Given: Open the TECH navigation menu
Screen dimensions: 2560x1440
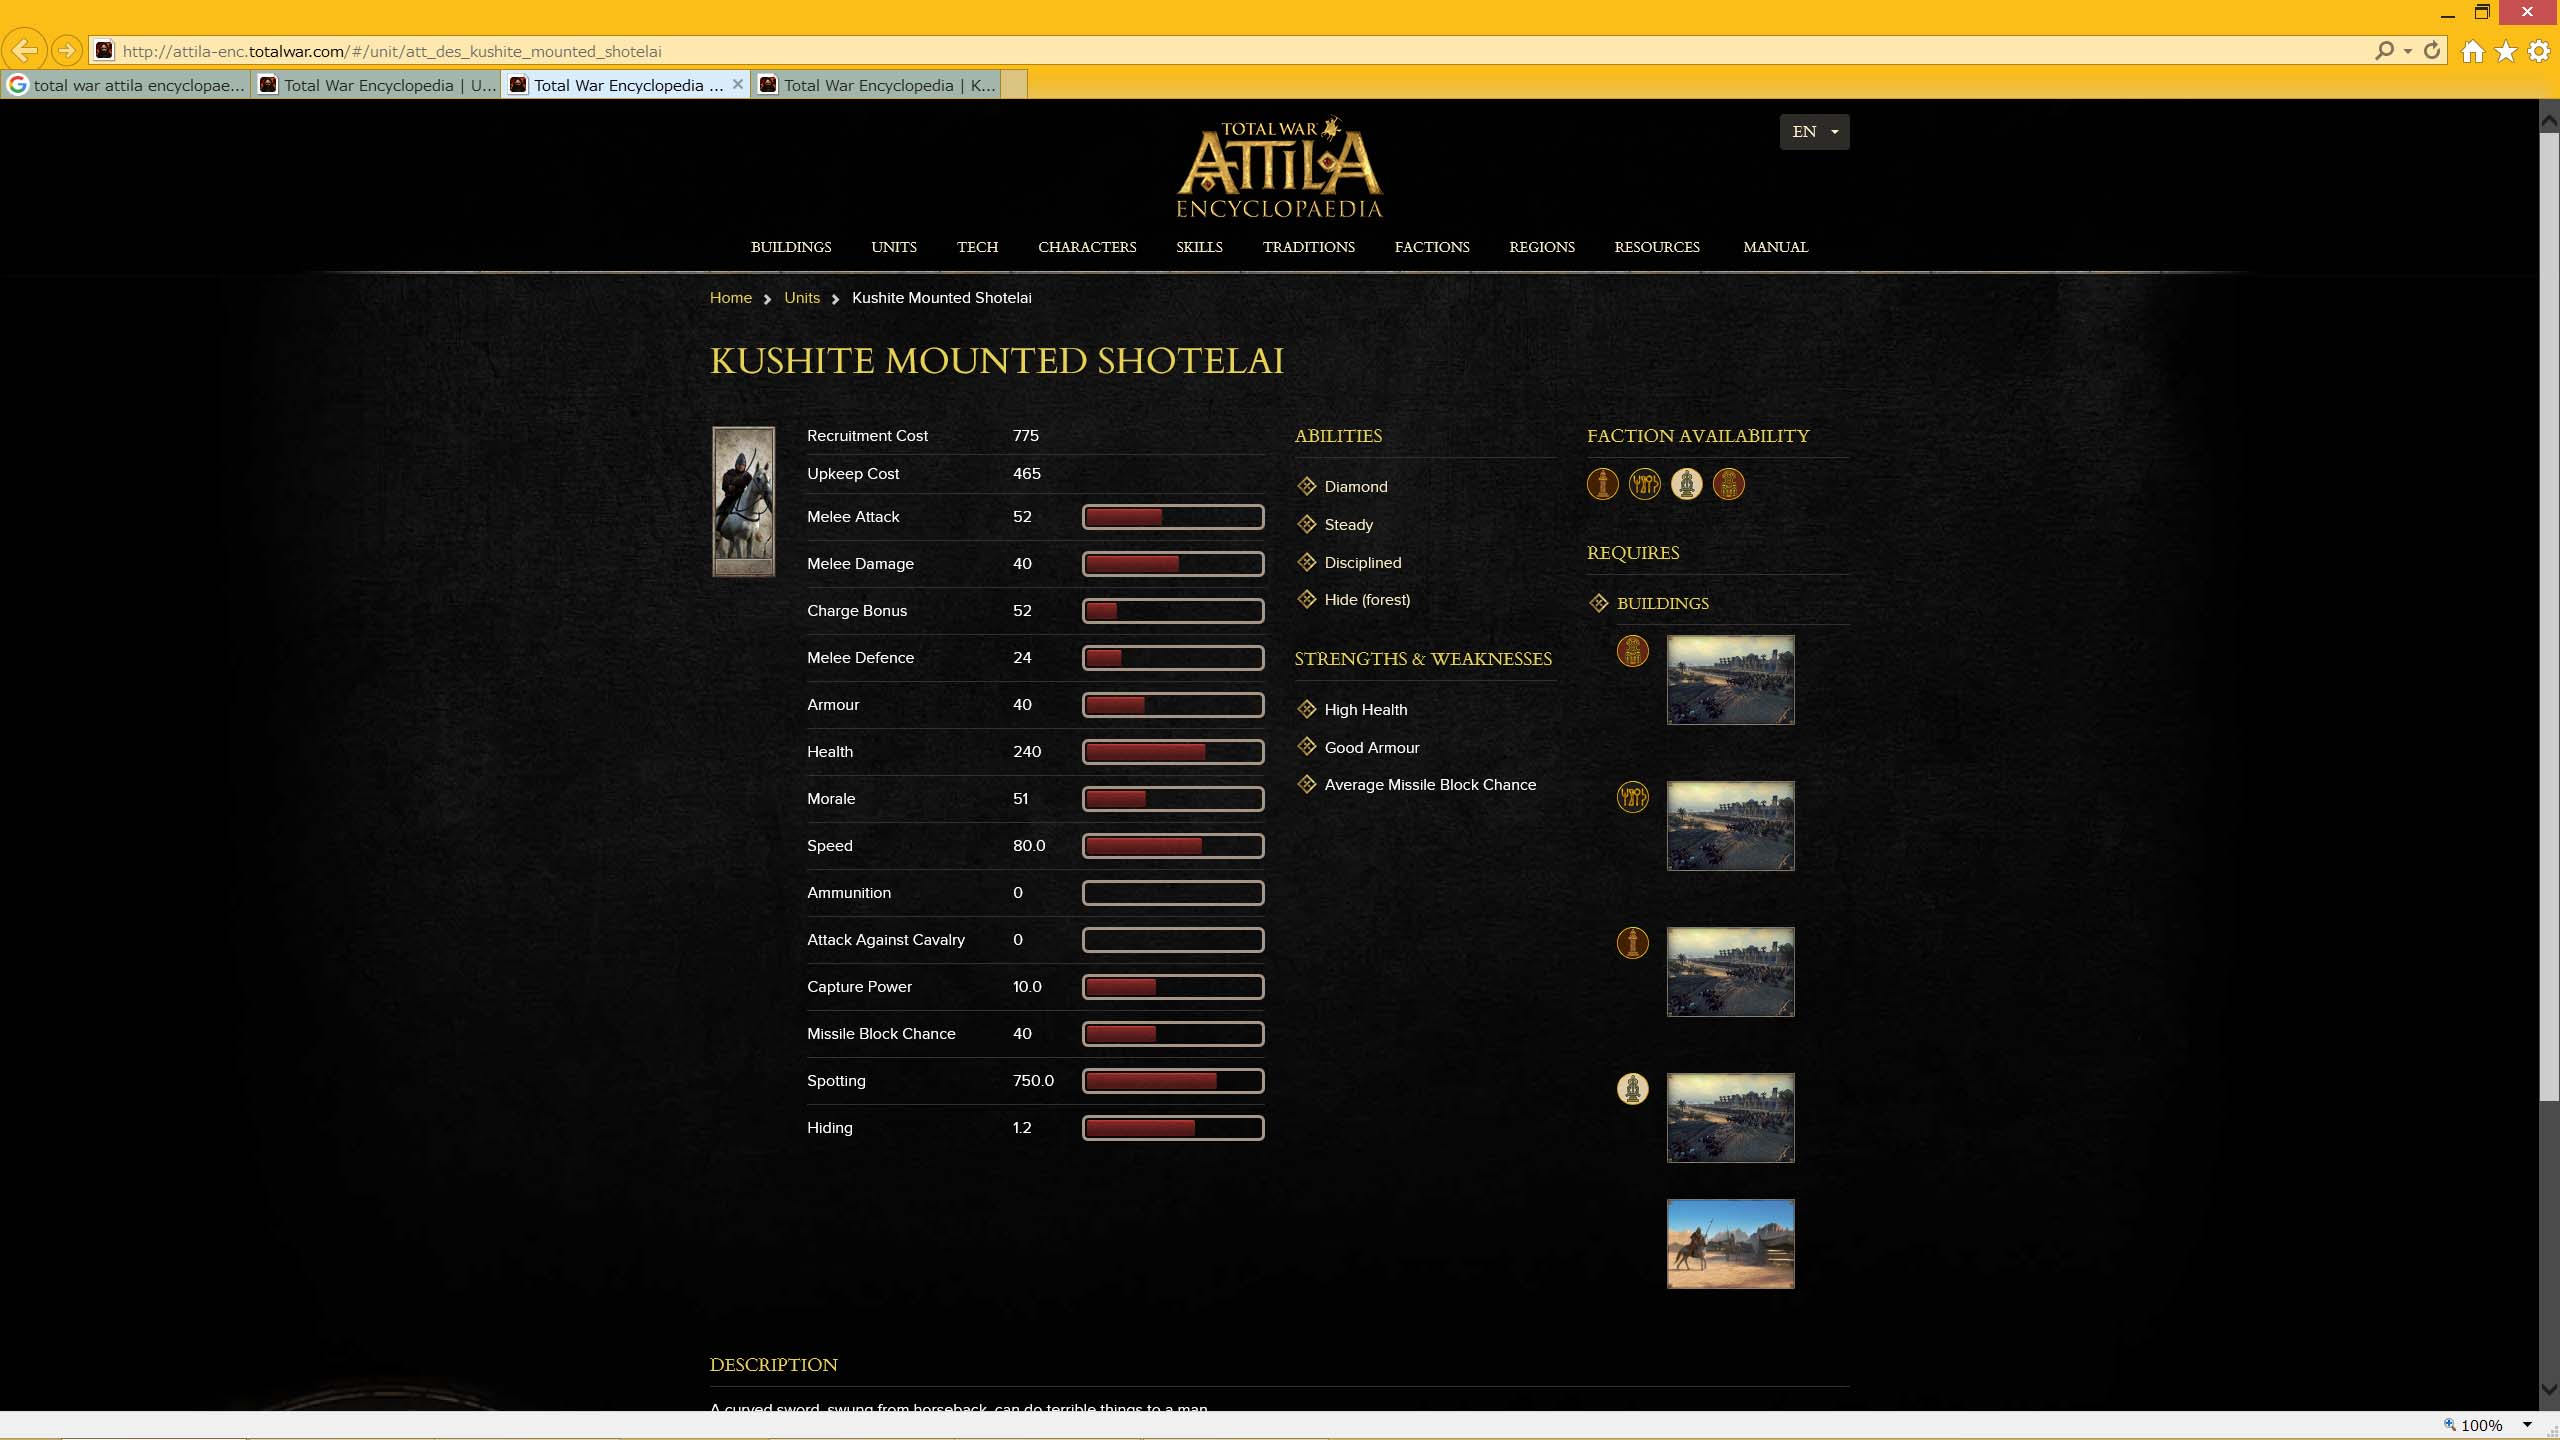Looking at the screenshot, I should coord(977,247).
